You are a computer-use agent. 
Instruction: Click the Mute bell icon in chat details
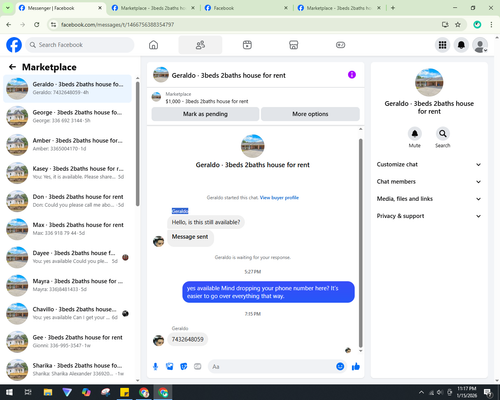click(415, 134)
